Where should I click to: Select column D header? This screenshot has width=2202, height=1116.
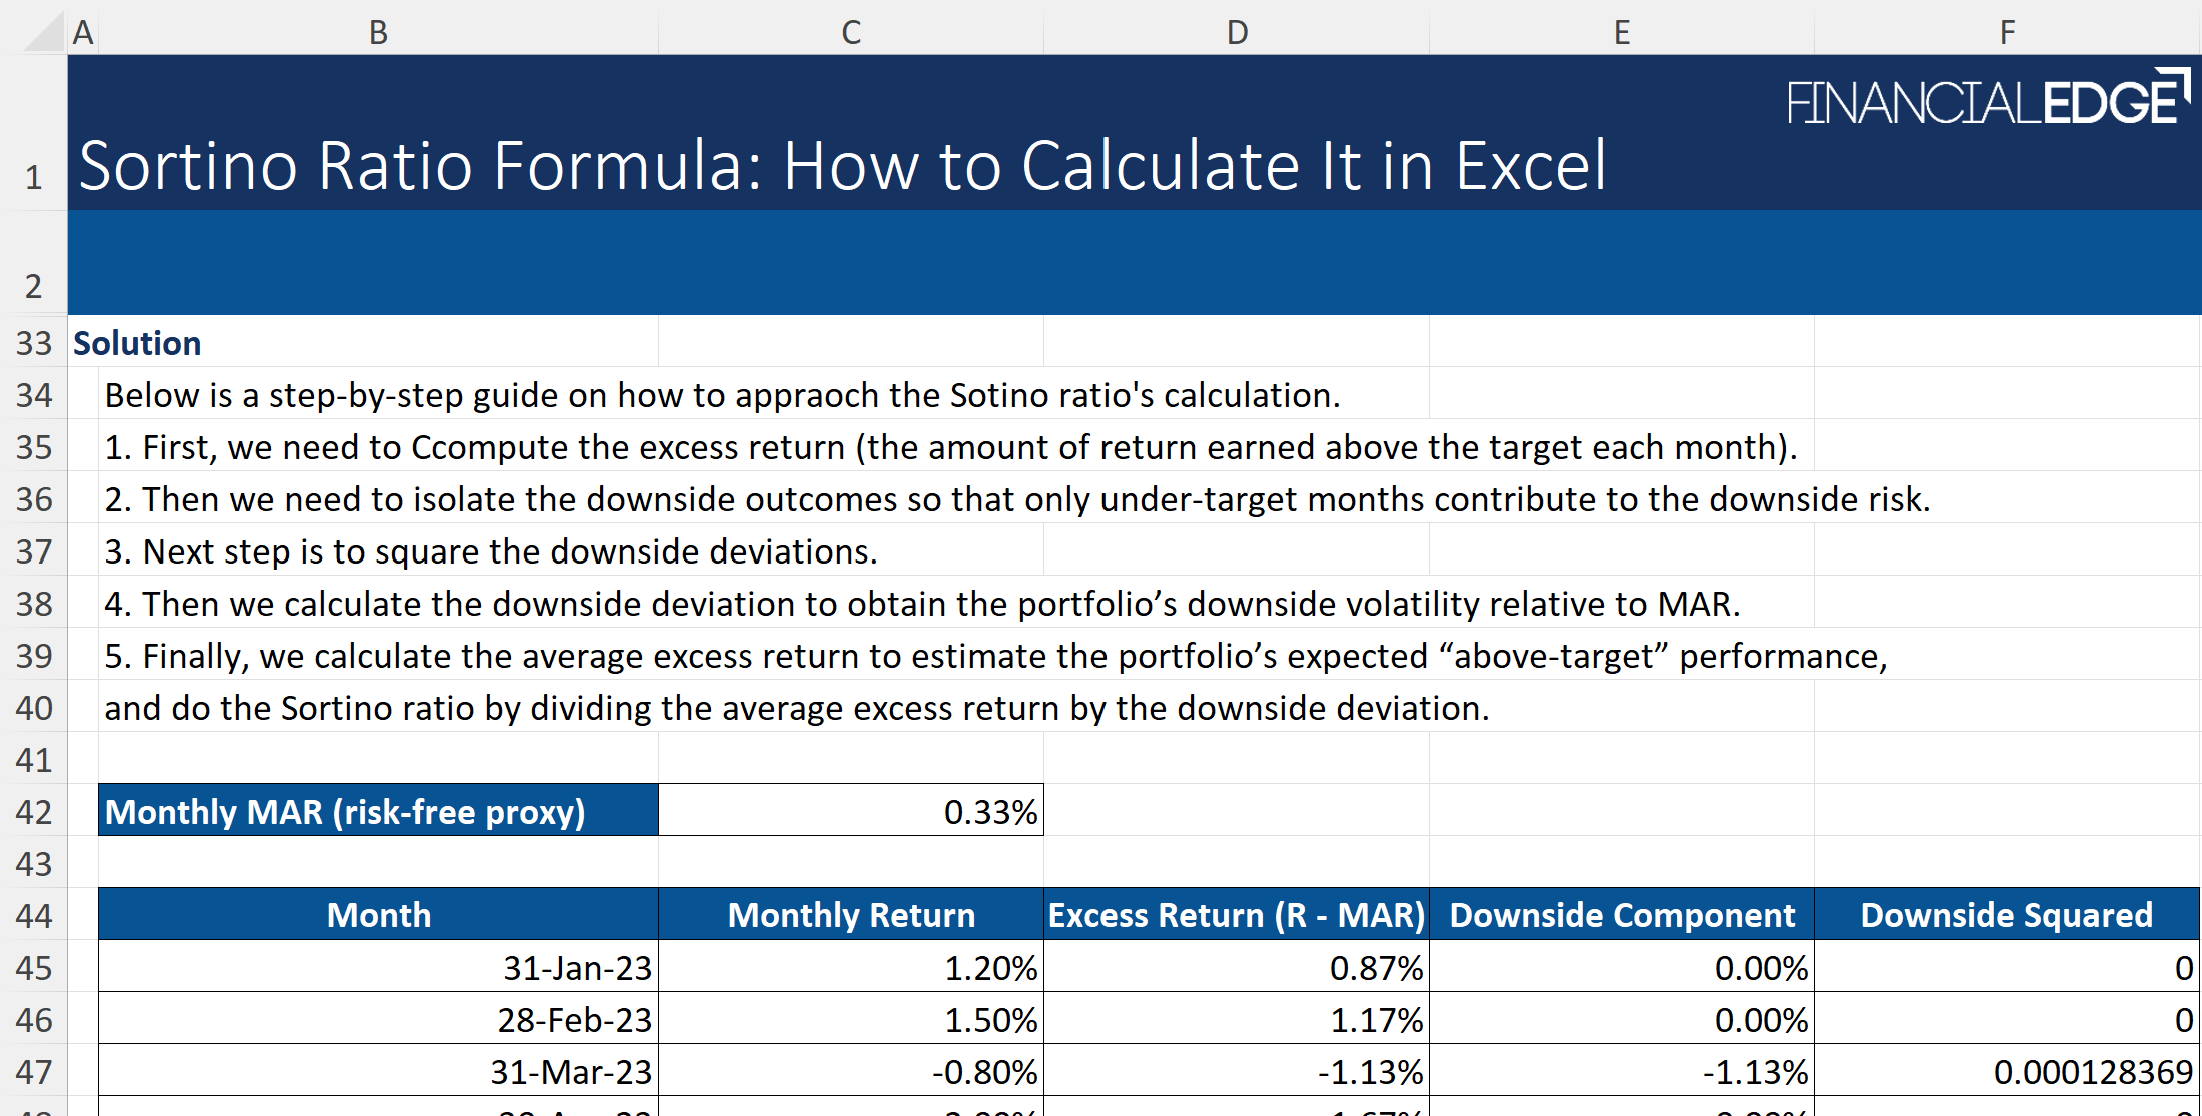pyautogui.click(x=1236, y=32)
